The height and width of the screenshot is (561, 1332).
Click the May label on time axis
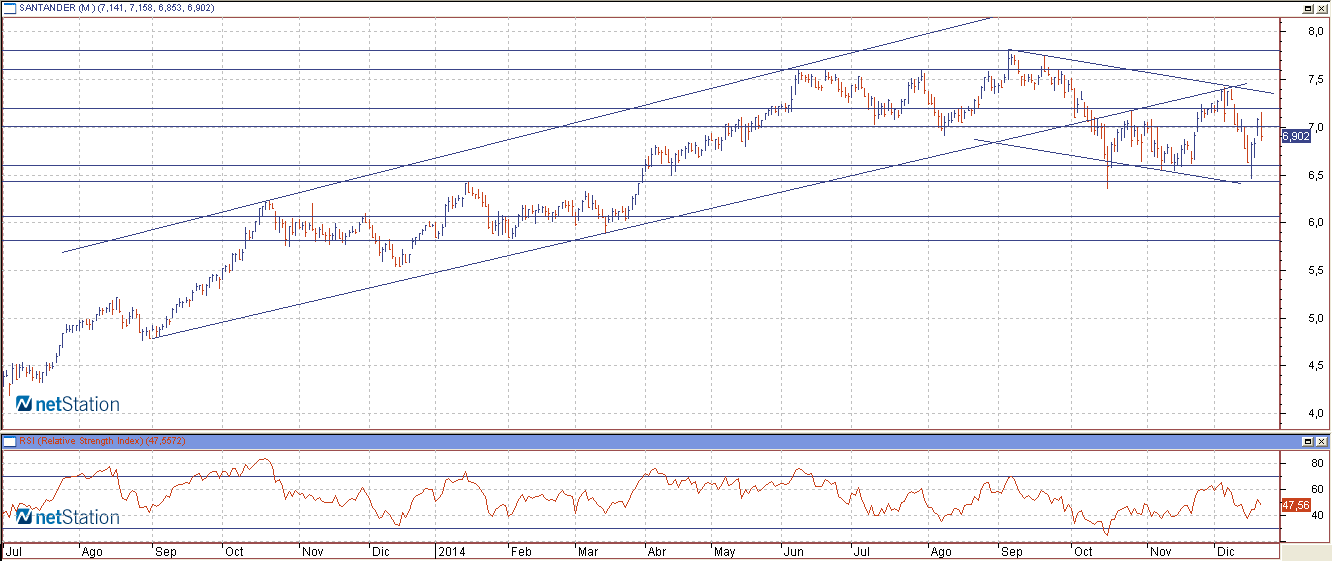point(723,551)
